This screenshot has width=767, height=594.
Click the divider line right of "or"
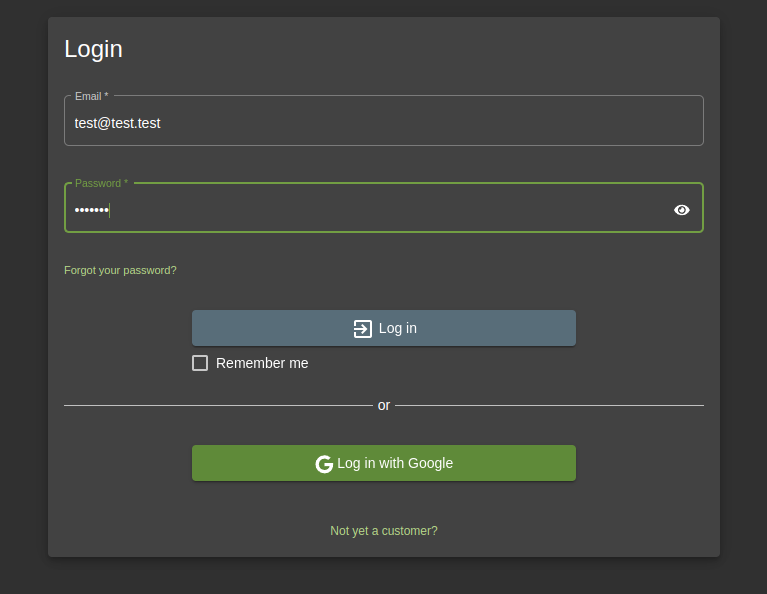(x=549, y=405)
